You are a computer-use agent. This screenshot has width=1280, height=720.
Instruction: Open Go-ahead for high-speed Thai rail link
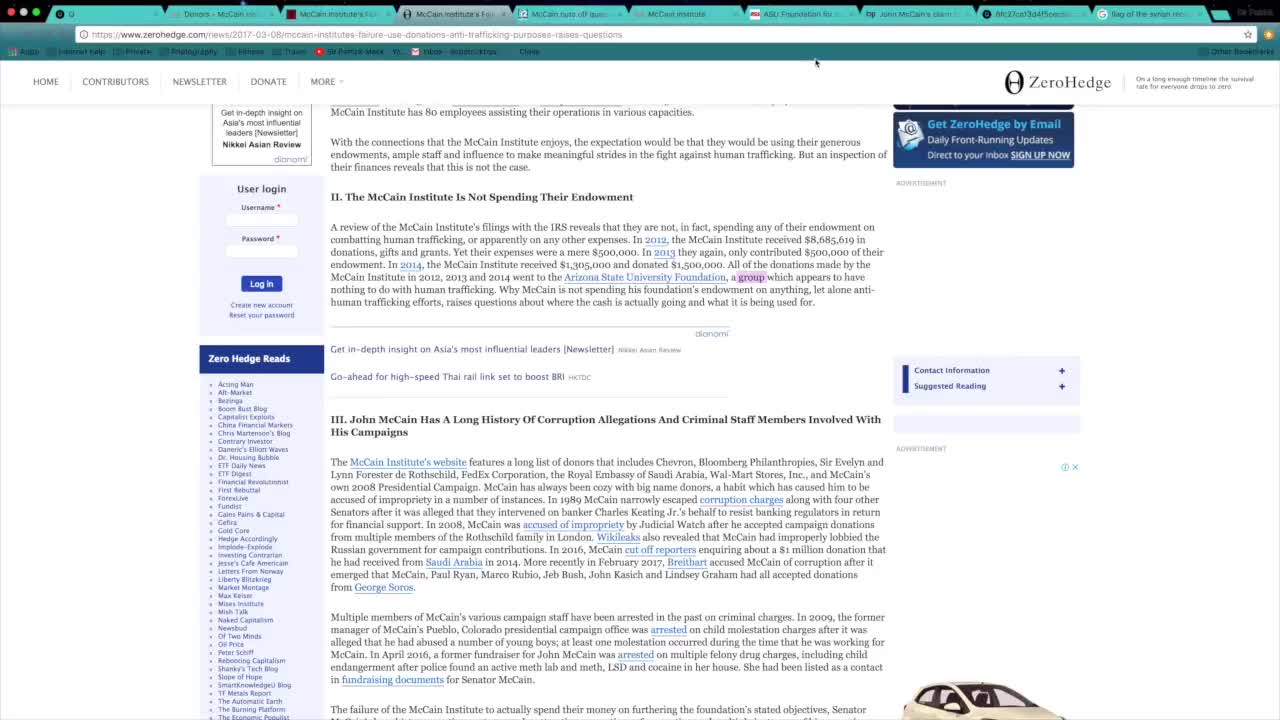(x=447, y=377)
